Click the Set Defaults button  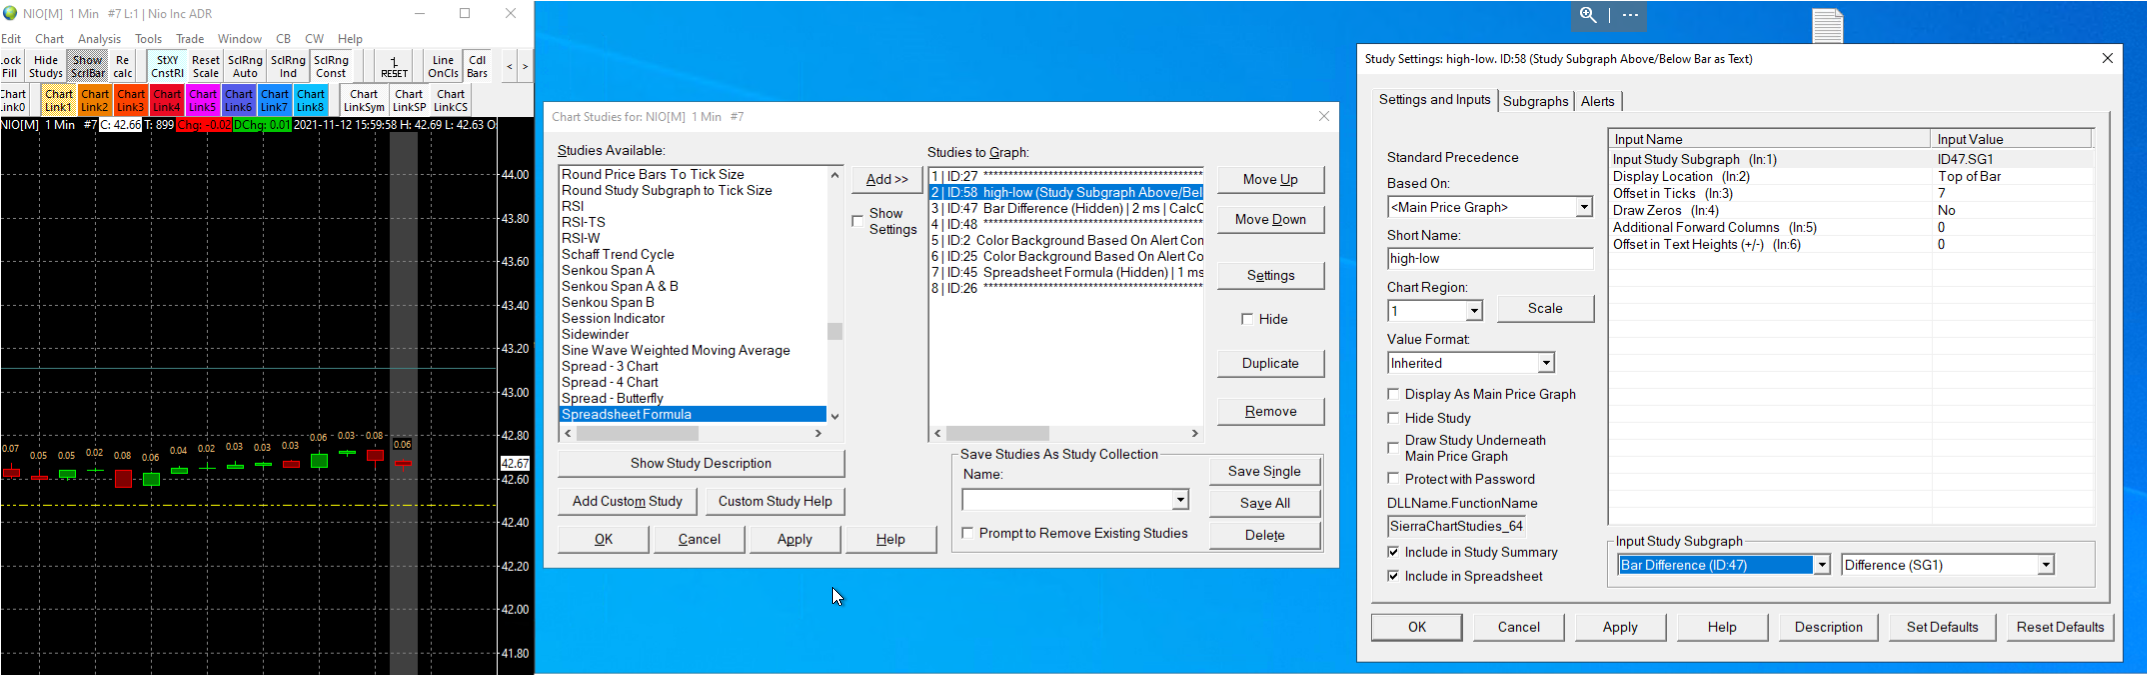point(1942,627)
